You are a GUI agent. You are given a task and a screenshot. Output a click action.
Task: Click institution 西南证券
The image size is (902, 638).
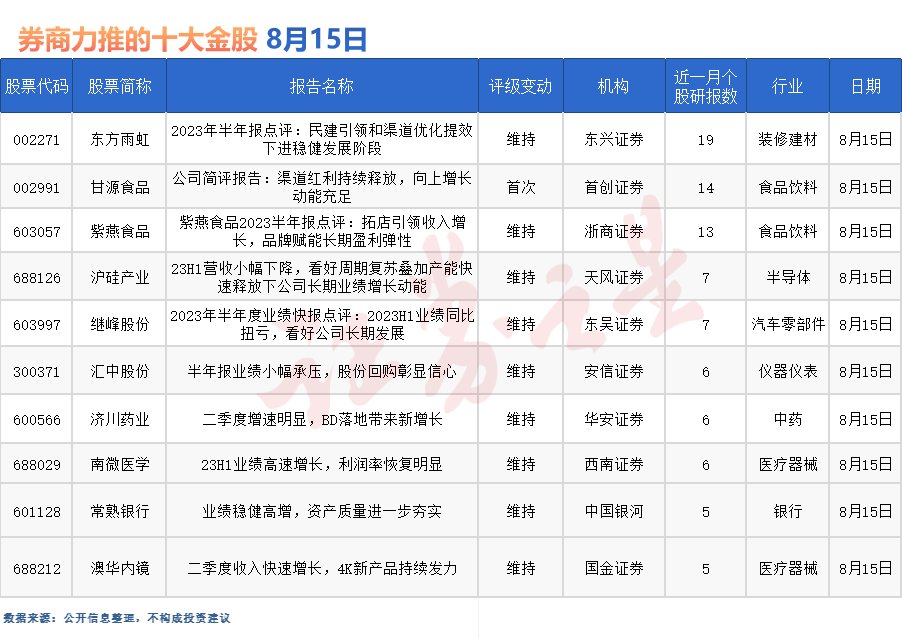614,464
